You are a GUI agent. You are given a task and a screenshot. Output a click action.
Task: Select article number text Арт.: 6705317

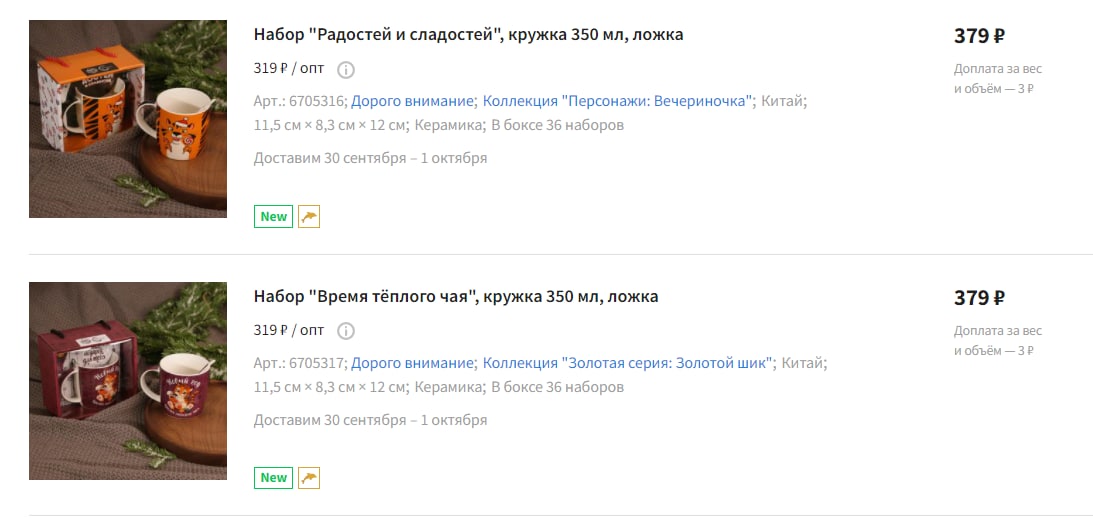point(300,363)
